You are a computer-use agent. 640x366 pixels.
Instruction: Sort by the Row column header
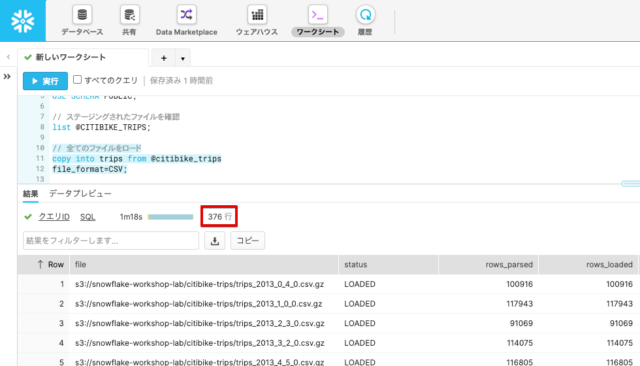(43, 264)
